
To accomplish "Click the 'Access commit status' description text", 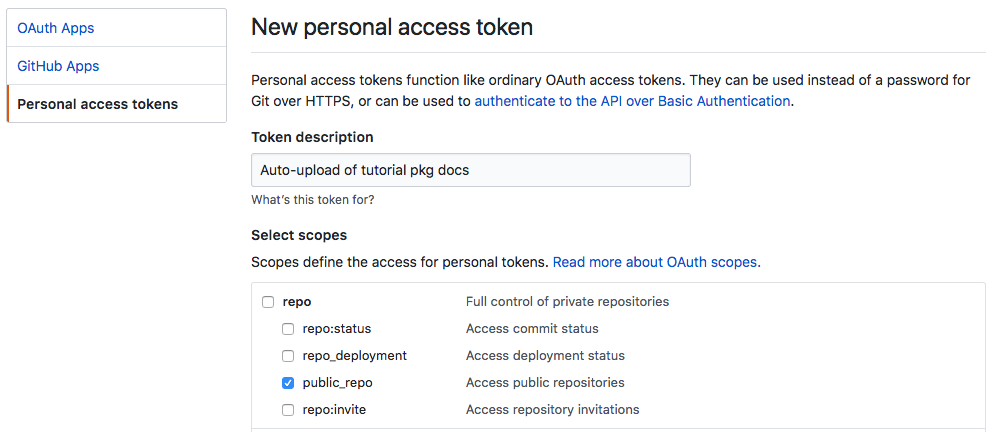I will pos(532,329).
